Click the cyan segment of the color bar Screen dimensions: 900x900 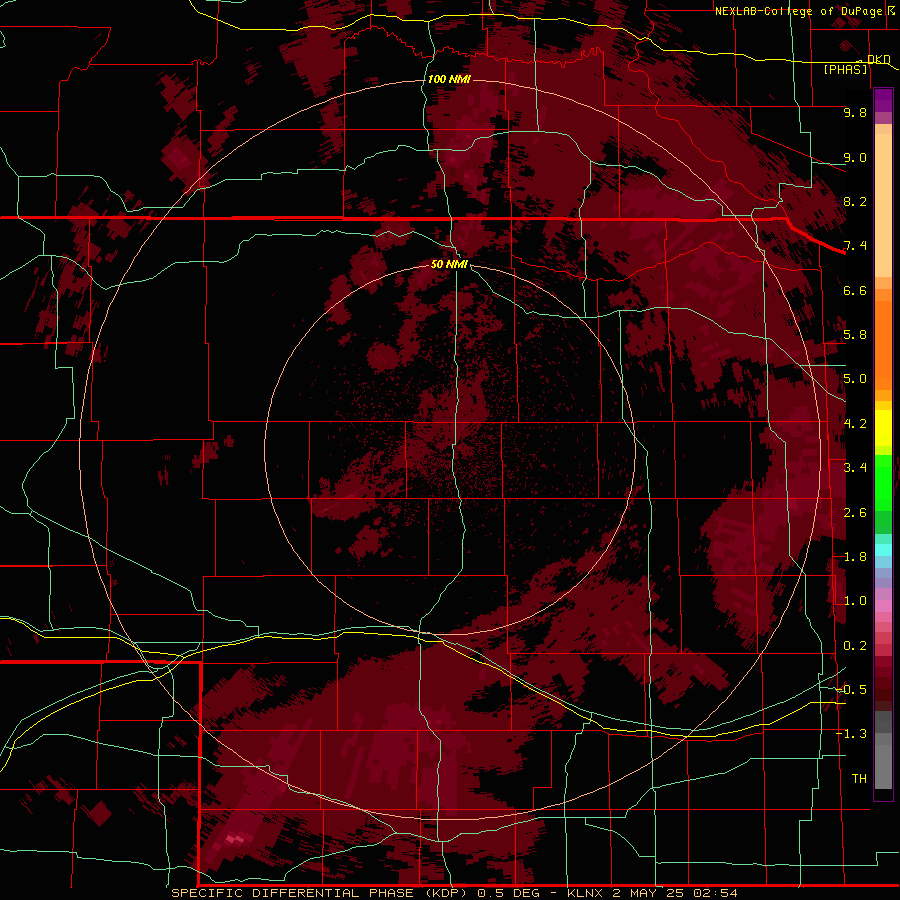coord(883,549)
